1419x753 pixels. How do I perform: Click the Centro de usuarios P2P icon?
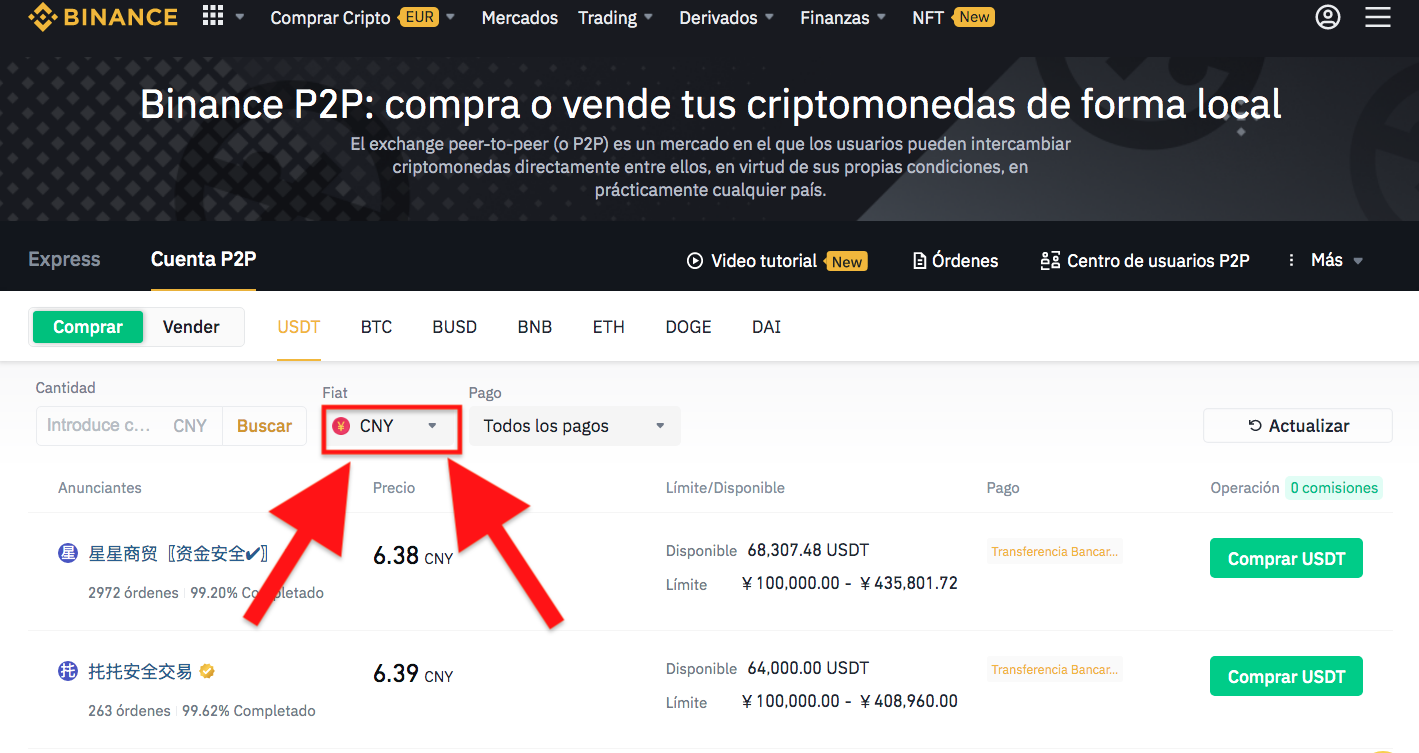coord(1049,261)
